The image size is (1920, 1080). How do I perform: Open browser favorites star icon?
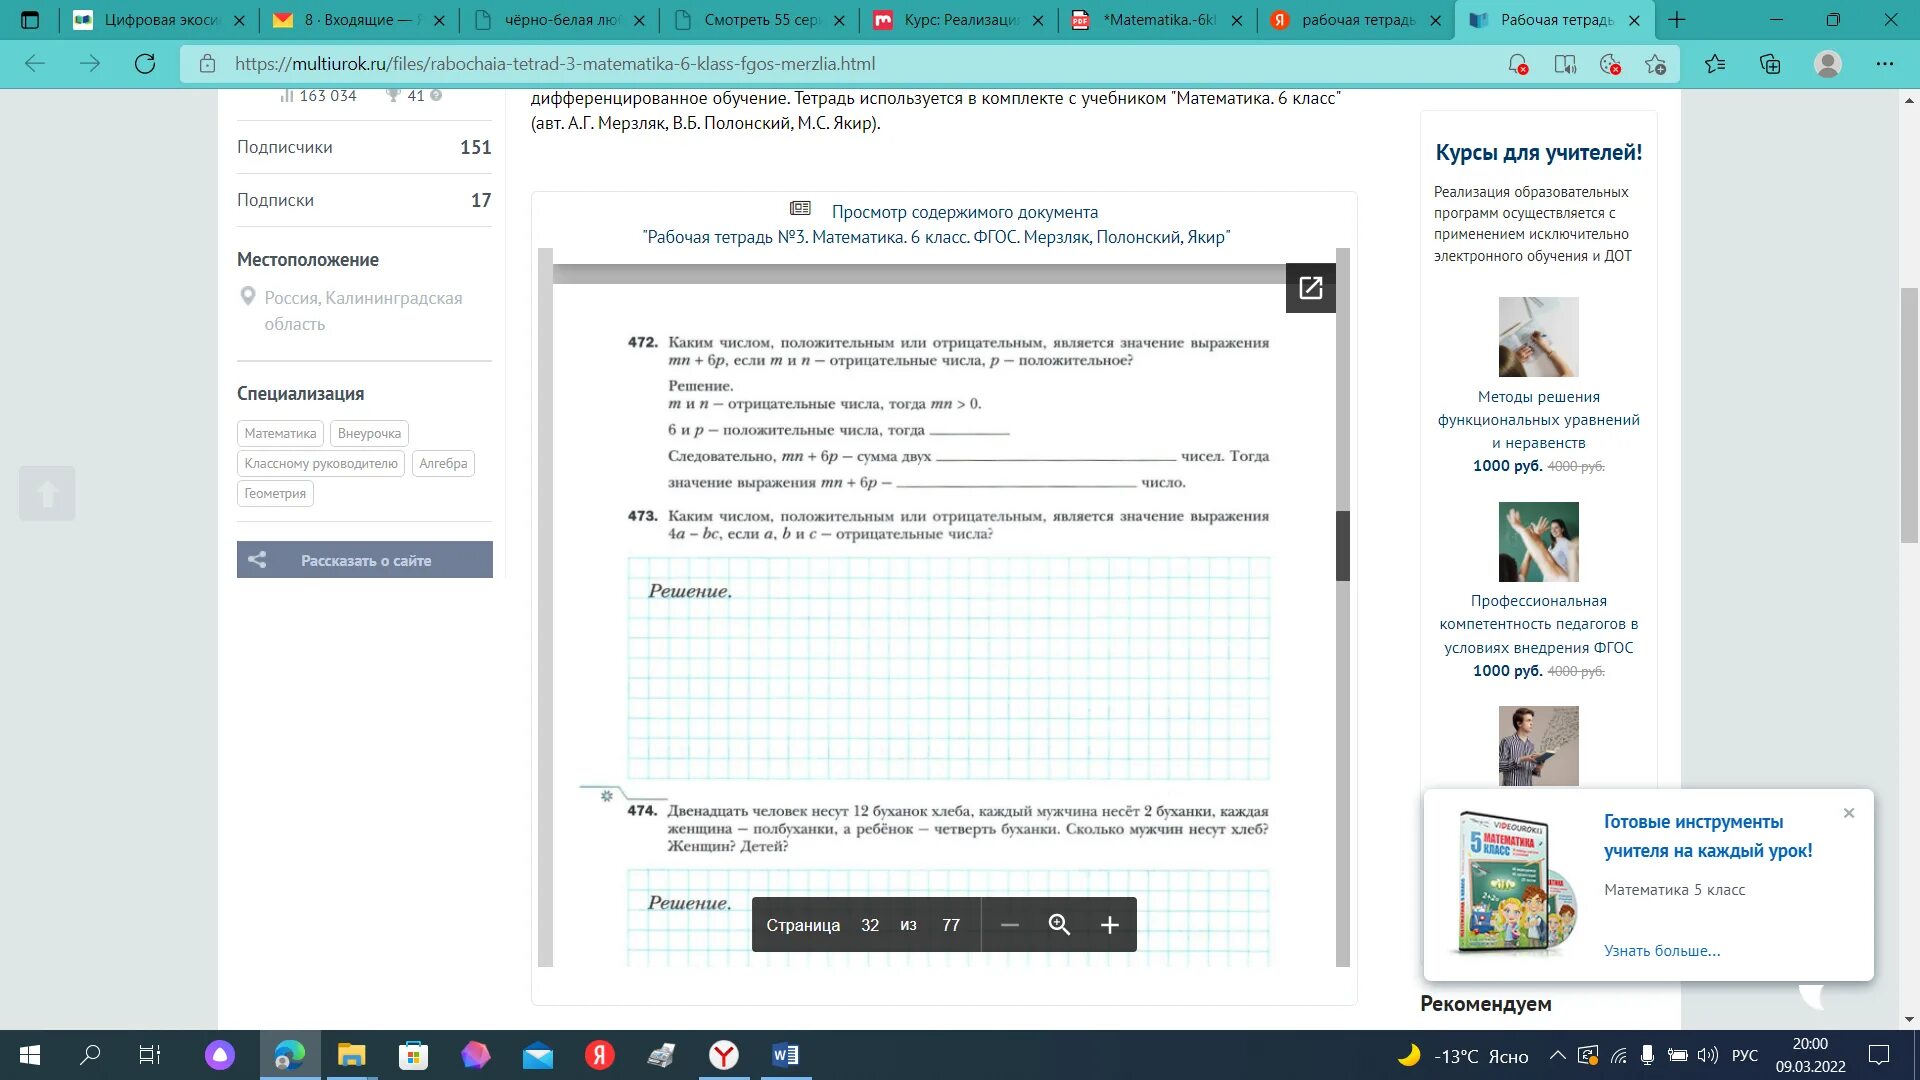point(1715,64)
